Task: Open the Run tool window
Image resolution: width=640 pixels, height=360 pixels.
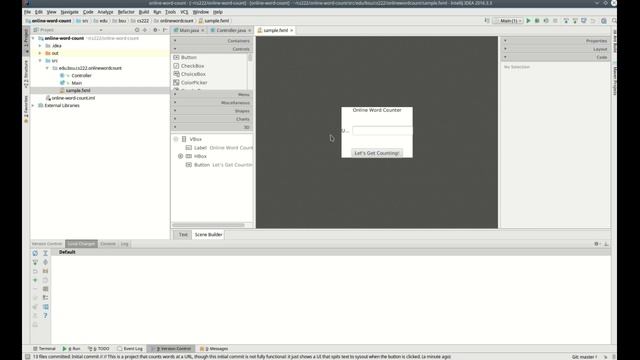Action: coord(71,349)
